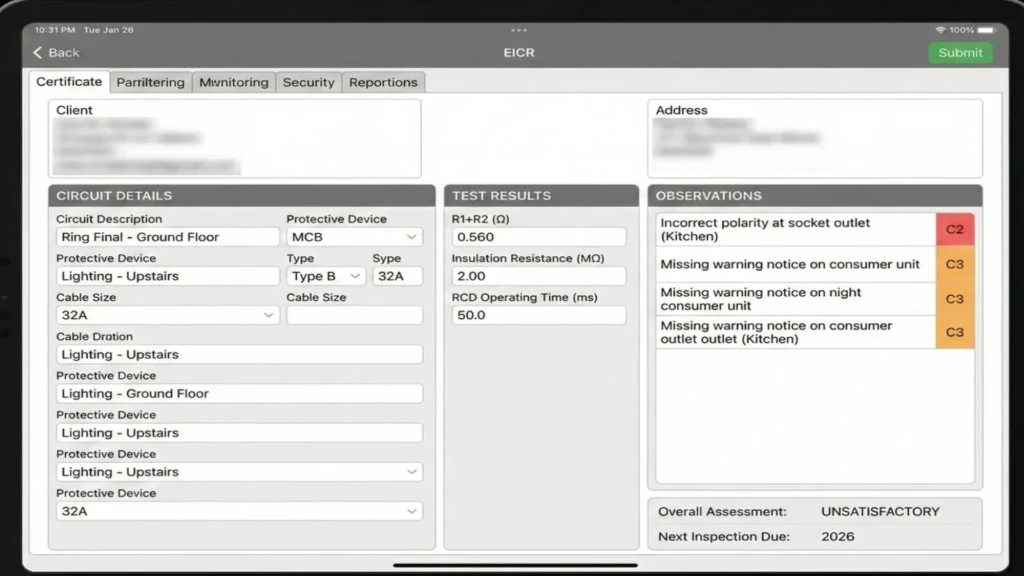This screenshot has width=1024, height=576.
Task: Tap the Back chevron in the navigation bar
Action: pos(38,52)
